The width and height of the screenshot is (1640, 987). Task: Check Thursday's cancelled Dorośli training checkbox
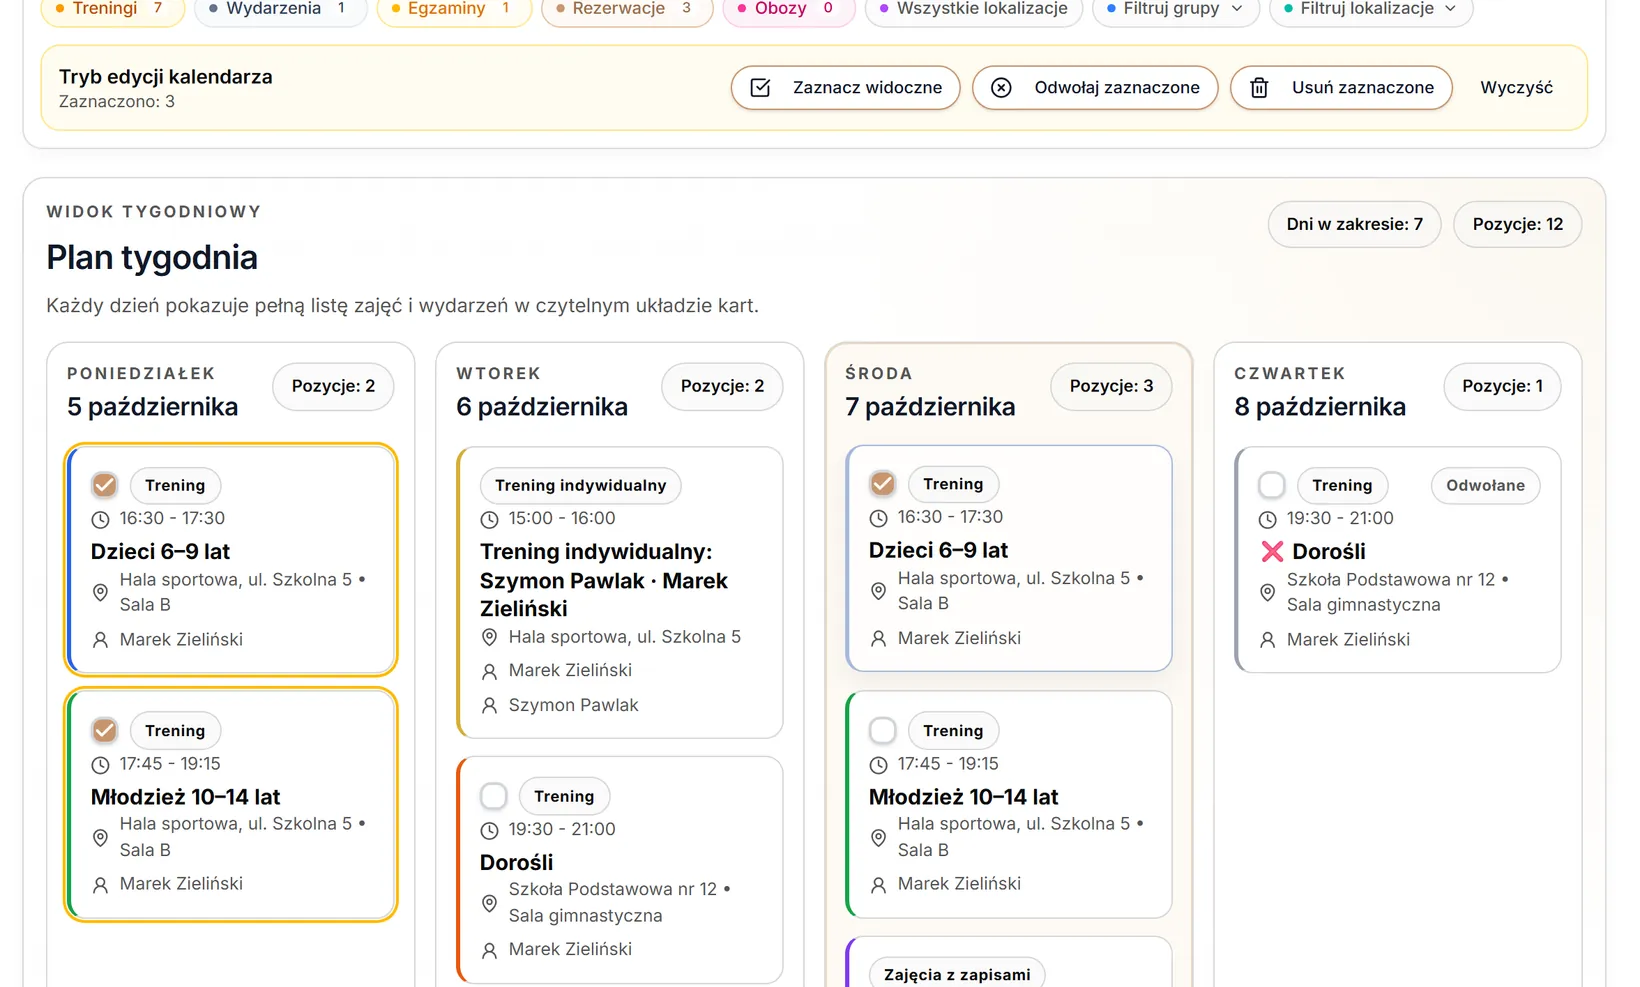coord(1271,485)
